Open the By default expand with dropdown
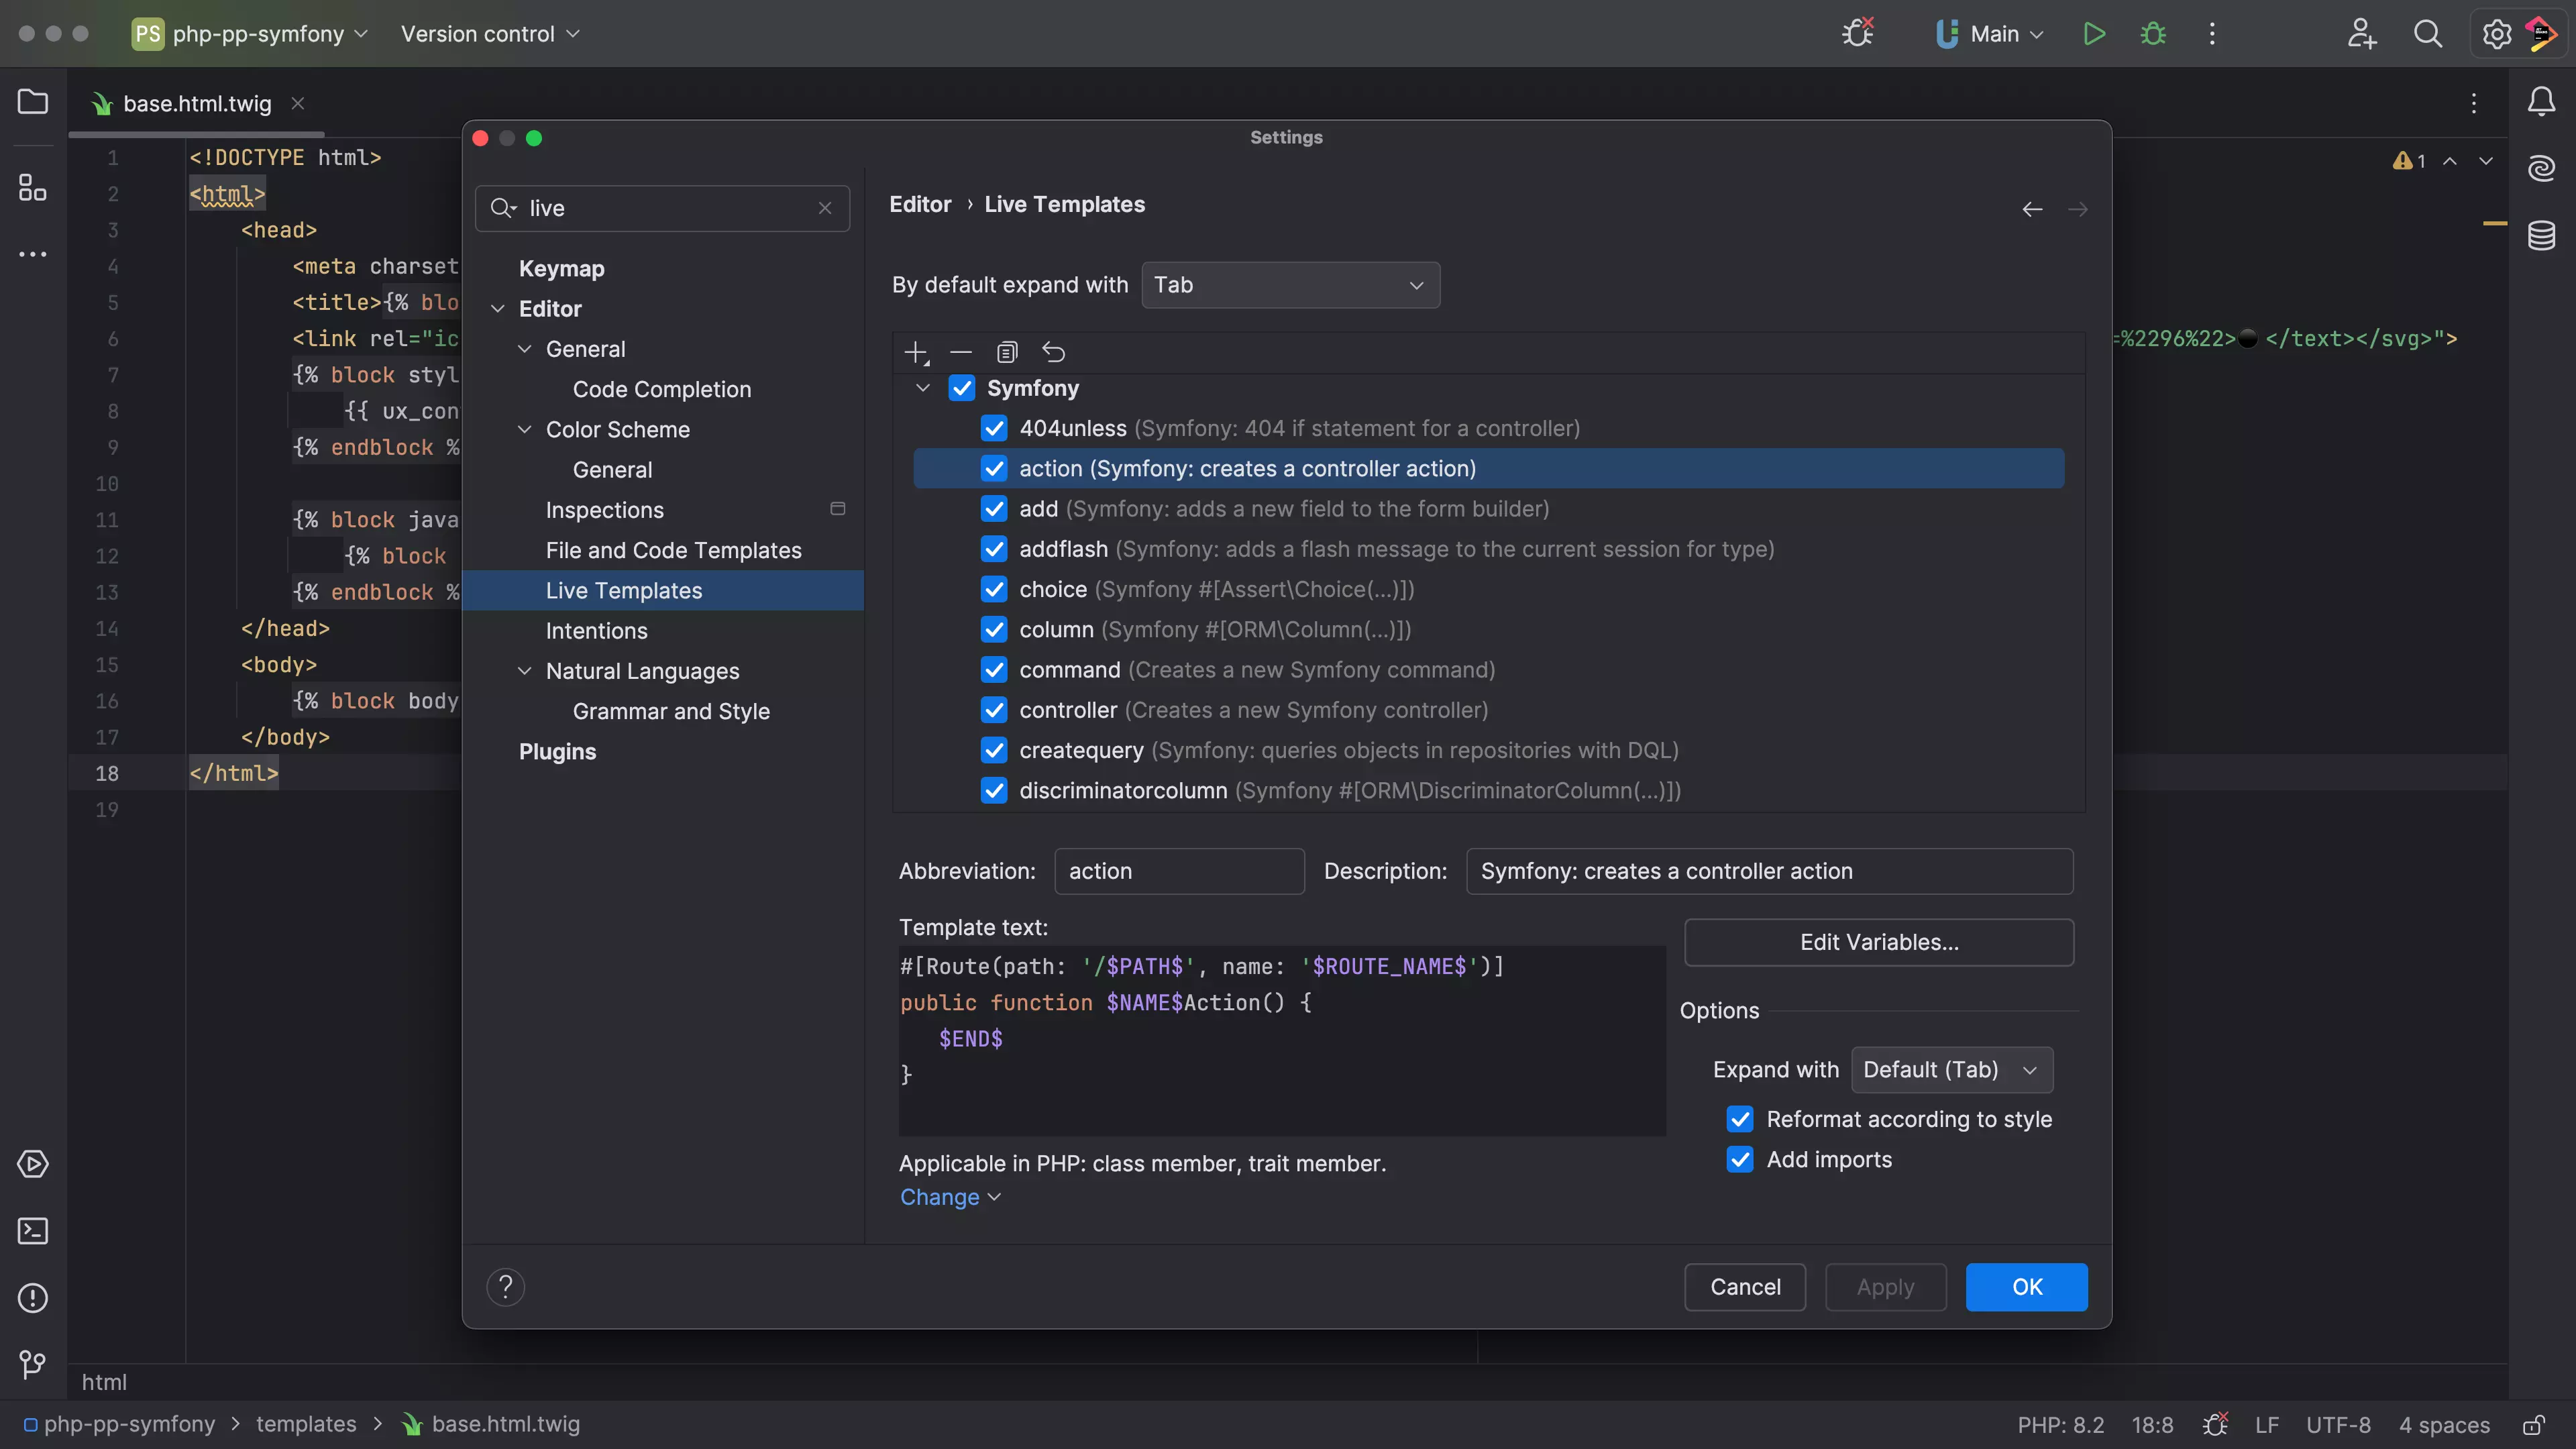 [x=1290, y=285]
